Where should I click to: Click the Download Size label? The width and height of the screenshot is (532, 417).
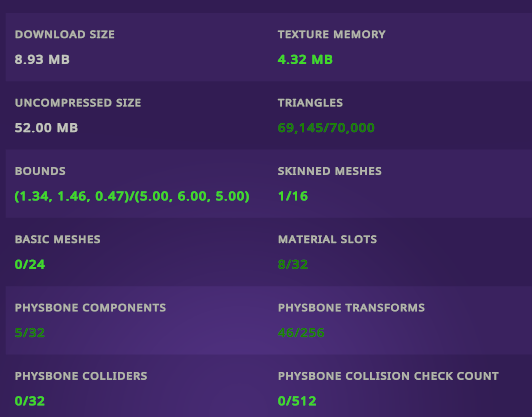64,34
